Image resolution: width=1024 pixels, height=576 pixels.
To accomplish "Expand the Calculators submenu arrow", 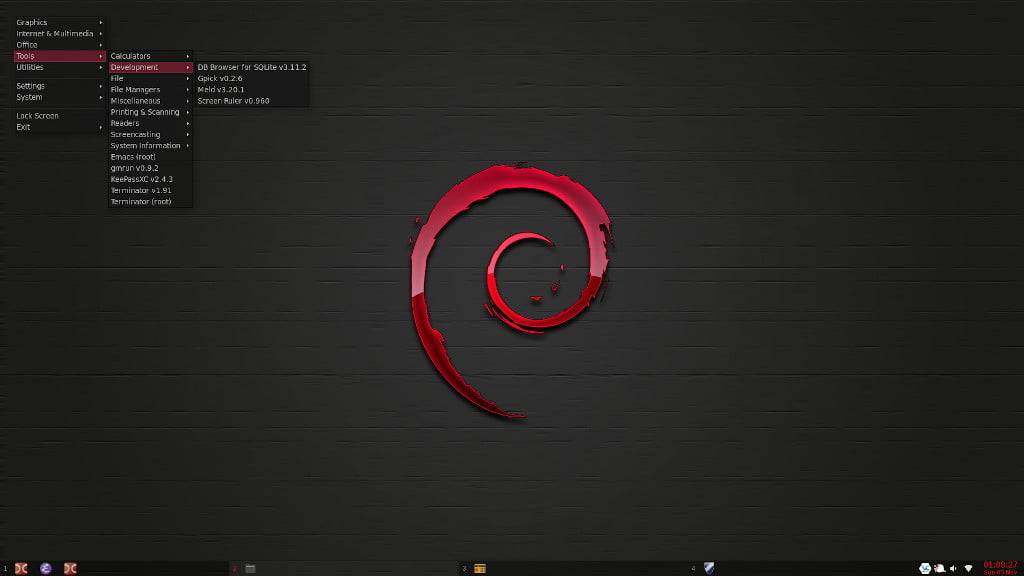I will point(187,56).
